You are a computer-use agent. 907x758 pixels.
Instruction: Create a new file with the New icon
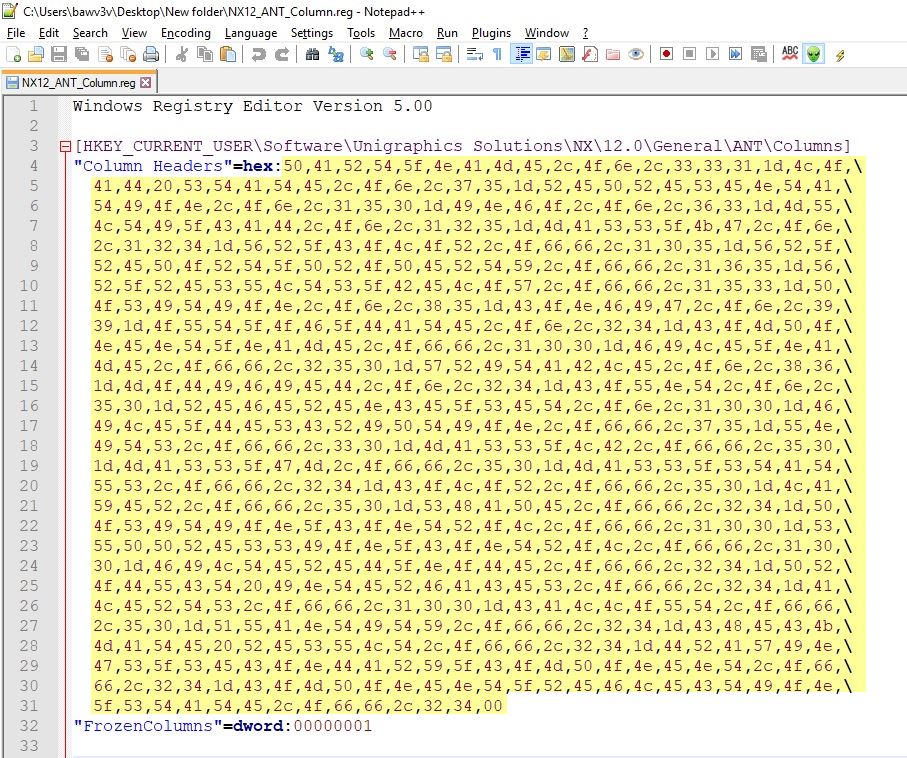[x=11, y=55]
